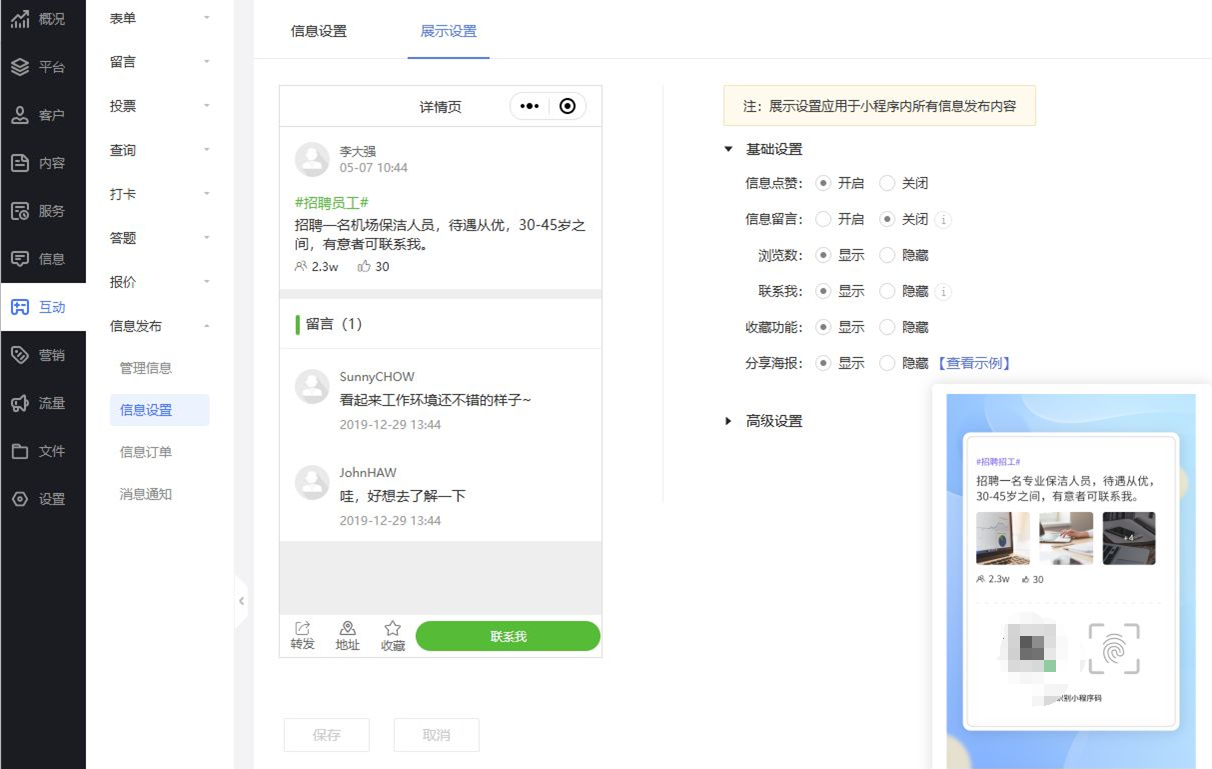Click the green 联系我 button
Image resolution: width=1212 pixels, height=769 pixels.
pos(508,636)
